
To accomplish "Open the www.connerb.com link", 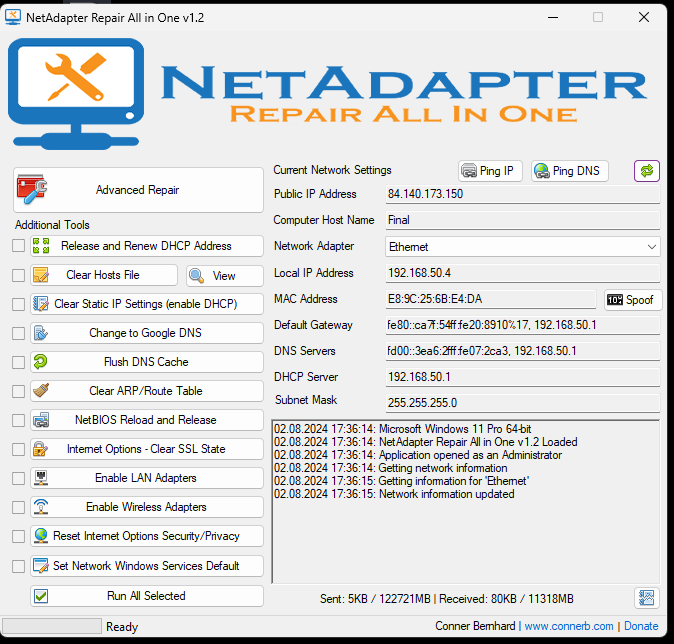I will tap(569, 626).
